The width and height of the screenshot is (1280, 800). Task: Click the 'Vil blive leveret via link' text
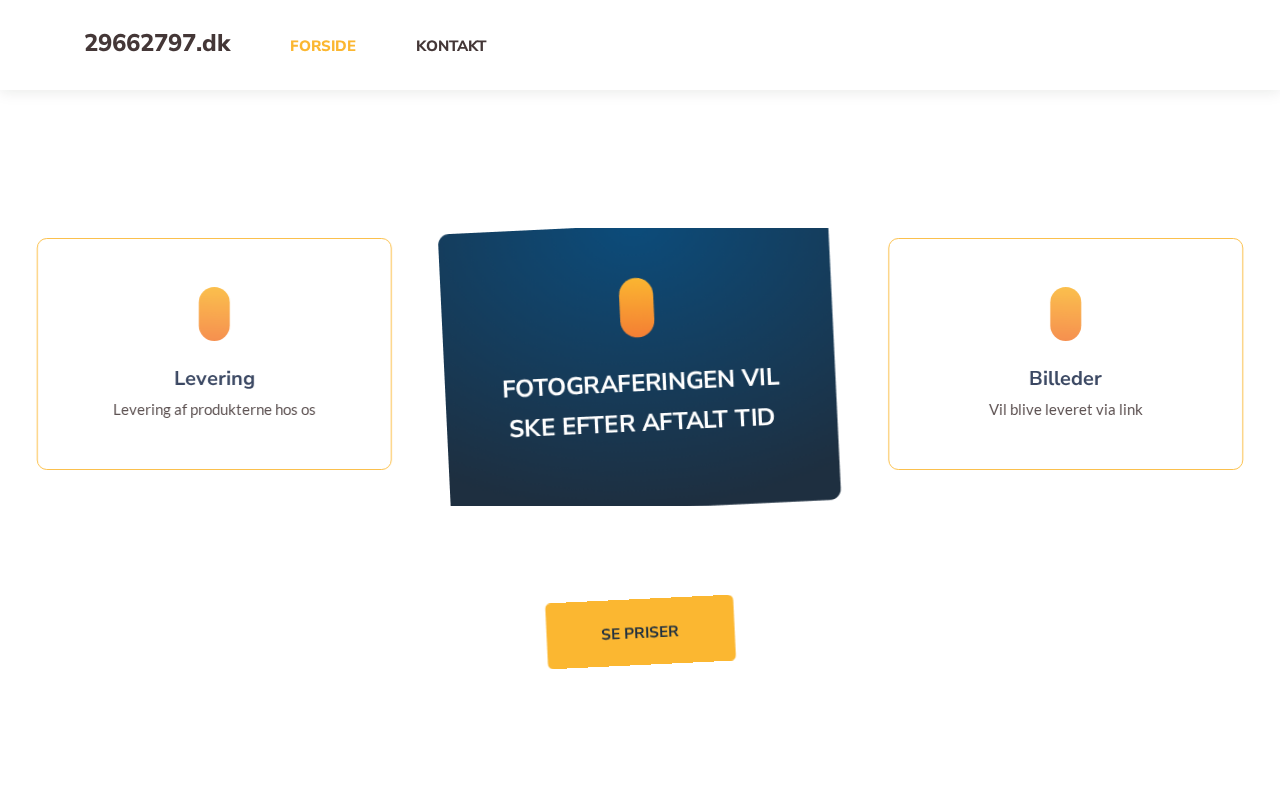click(x=1066, y=410)
